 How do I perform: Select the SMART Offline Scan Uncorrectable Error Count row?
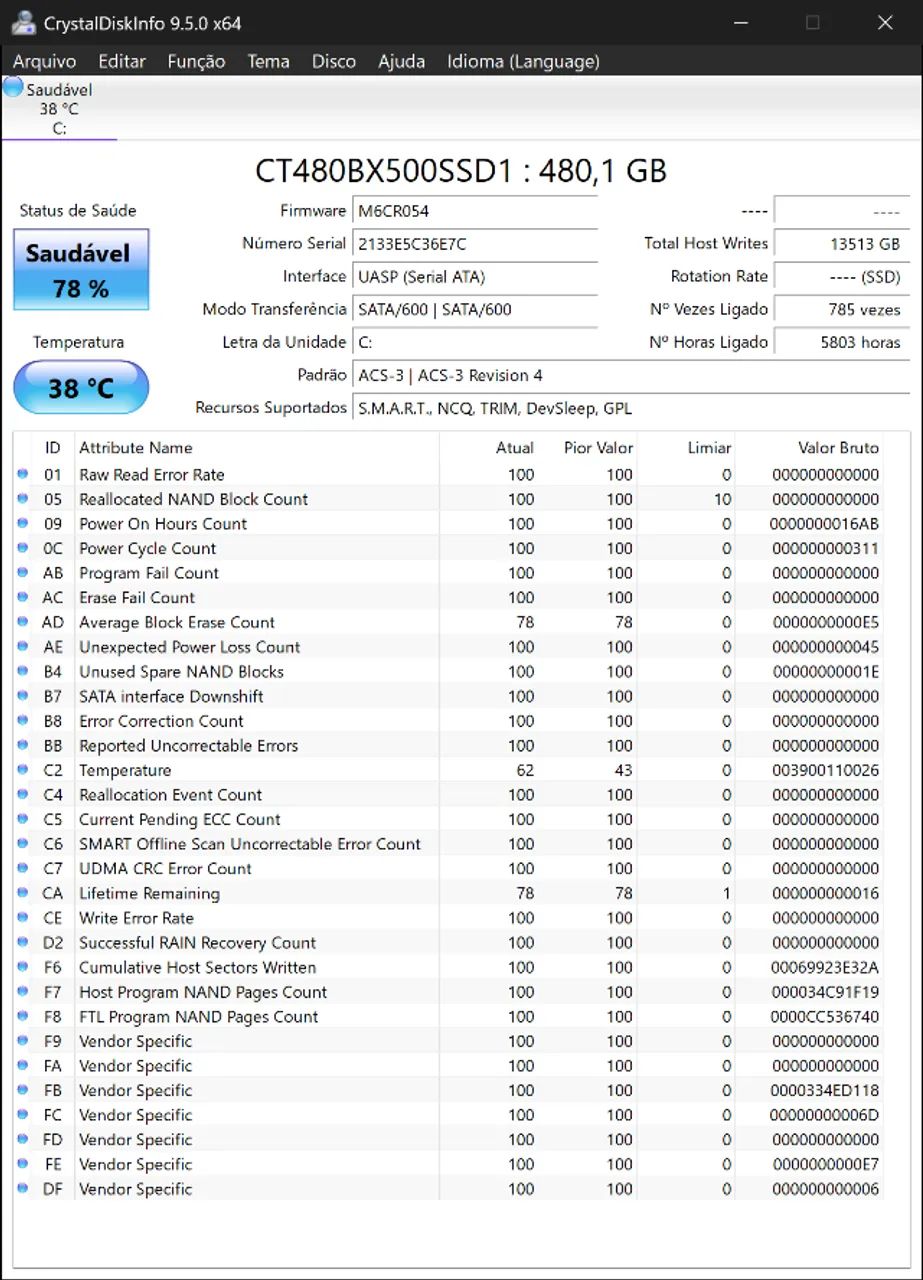pyautogui.click(x=448, y=844)
